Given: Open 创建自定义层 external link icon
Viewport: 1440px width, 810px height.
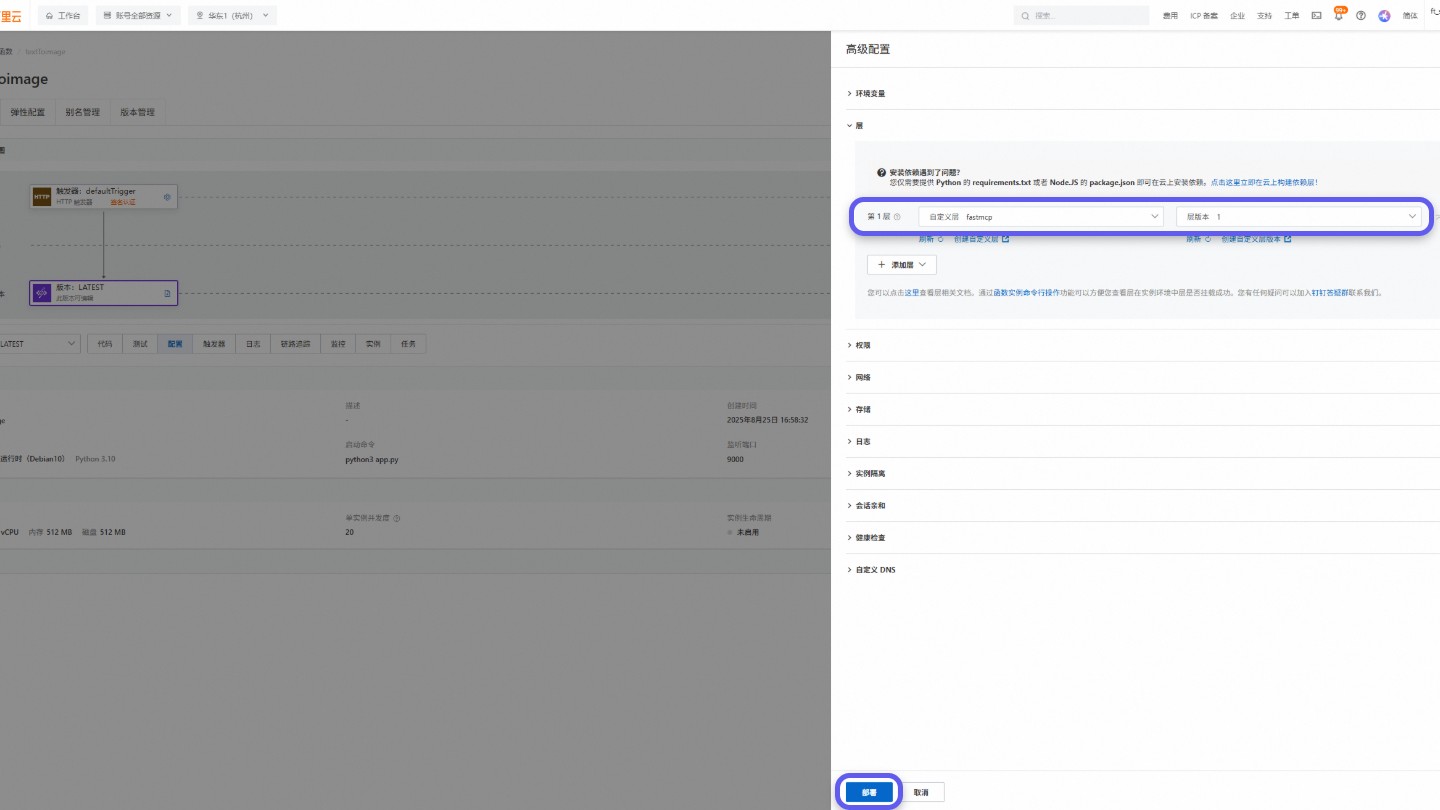Looking at the screenshot, I should click(x=1005, y=239).
